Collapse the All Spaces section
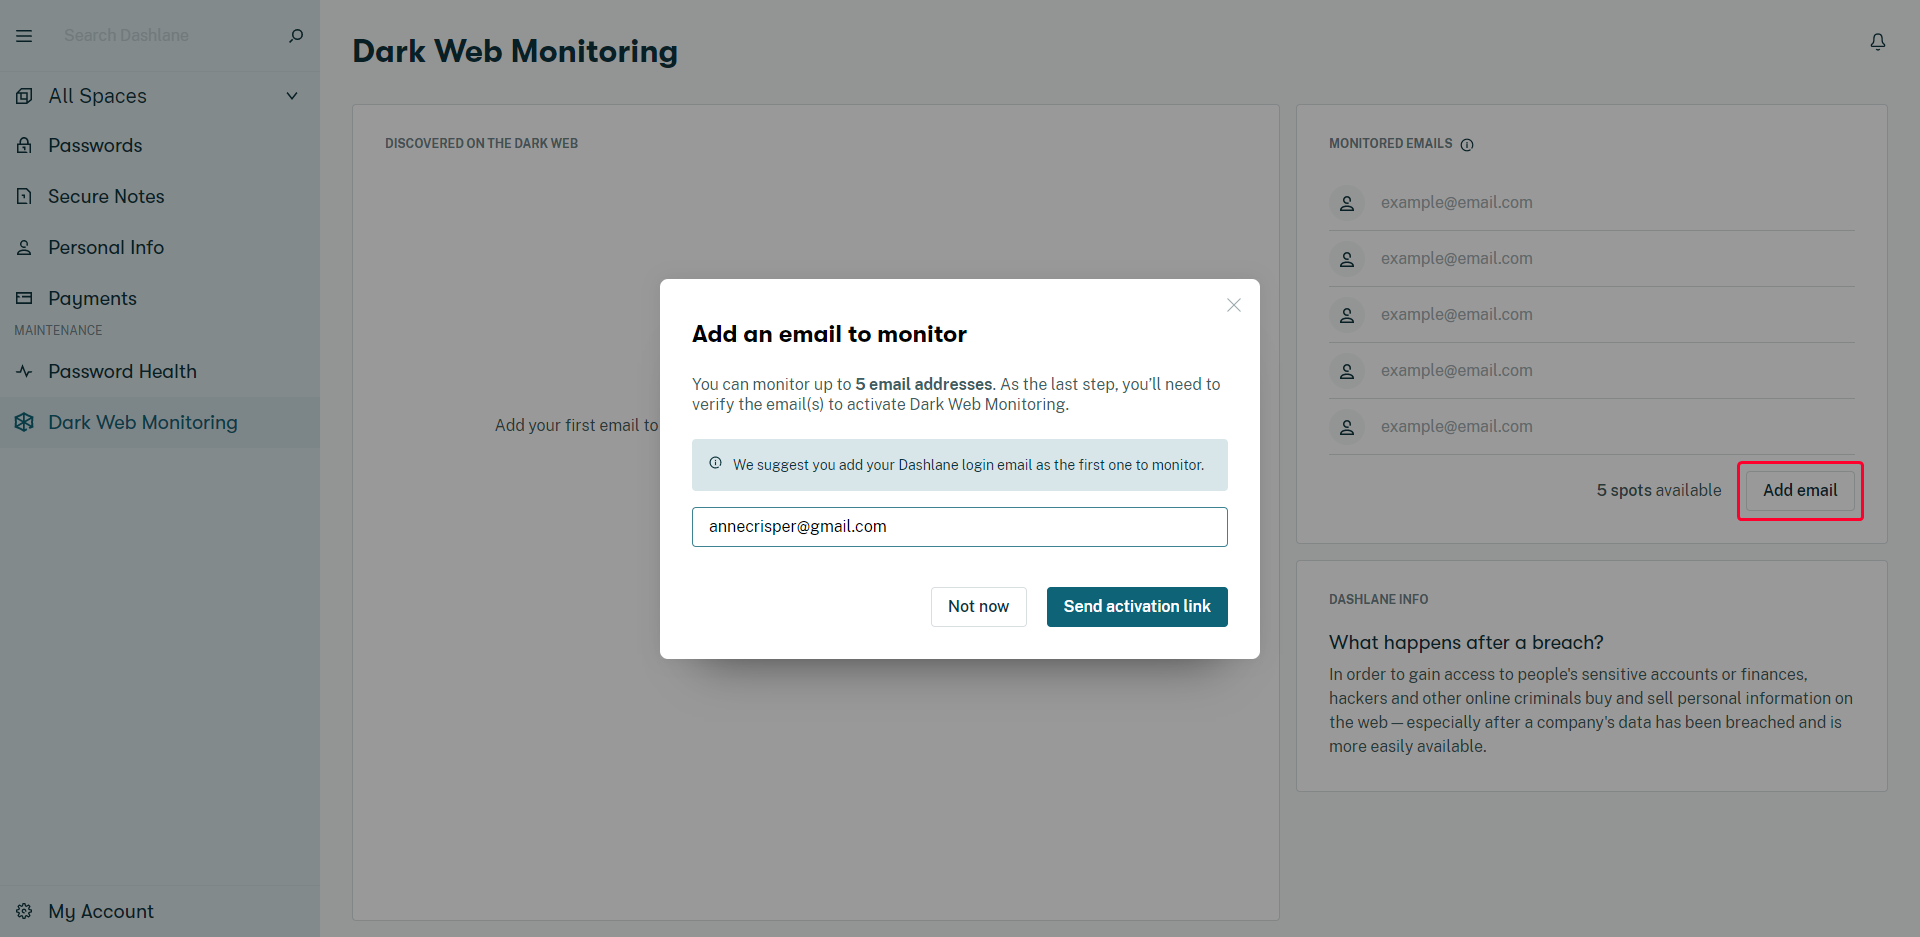Screen dimensions: 1920x937 pos(291,95)
